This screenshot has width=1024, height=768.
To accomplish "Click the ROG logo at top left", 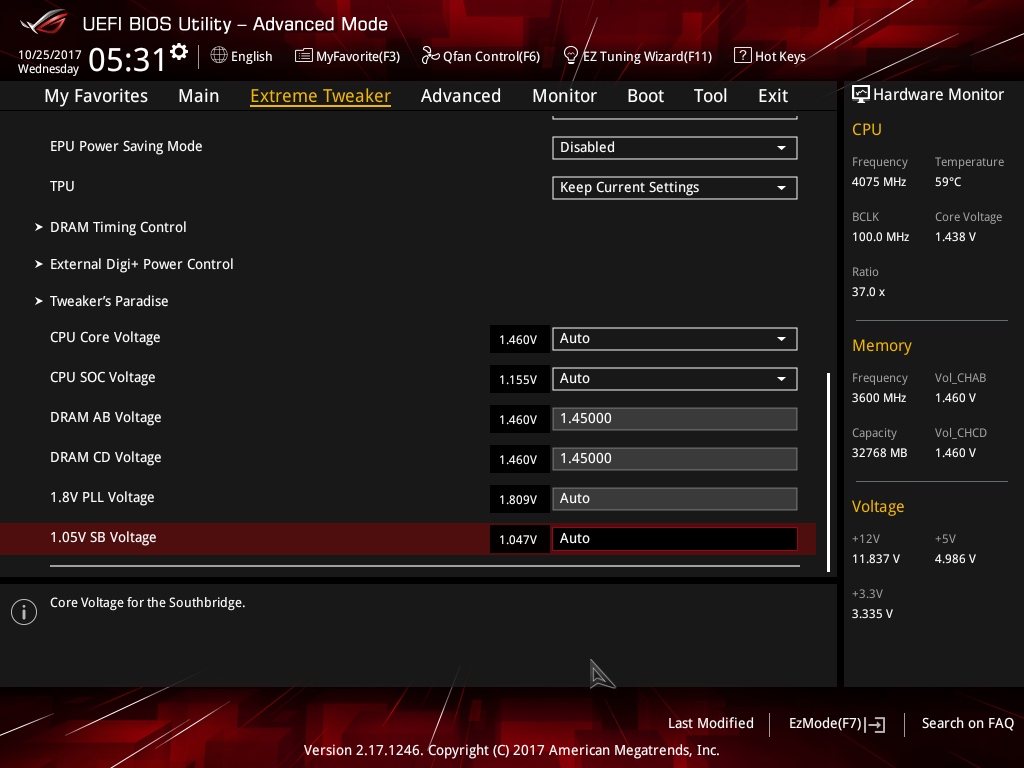I will point(44,22).
